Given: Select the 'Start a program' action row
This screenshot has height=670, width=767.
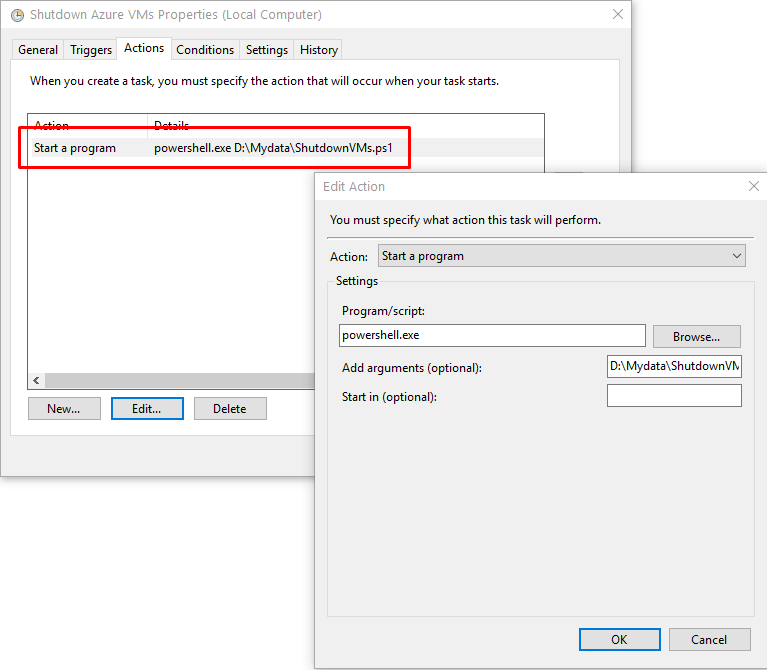Looking at the screenshot, I should (287, 148).
